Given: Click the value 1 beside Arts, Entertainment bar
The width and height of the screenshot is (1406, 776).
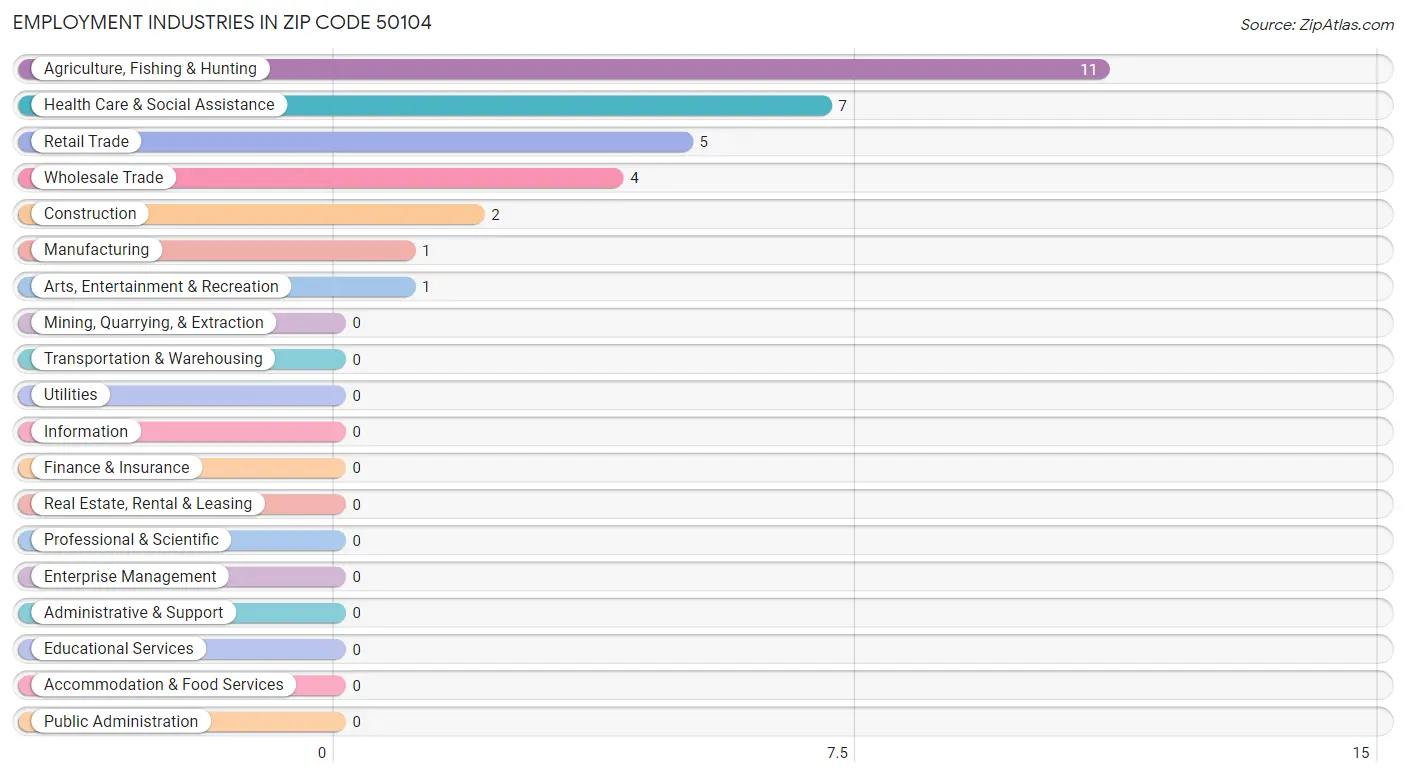Looking at the screenshot, I should [x=426, y=287].
